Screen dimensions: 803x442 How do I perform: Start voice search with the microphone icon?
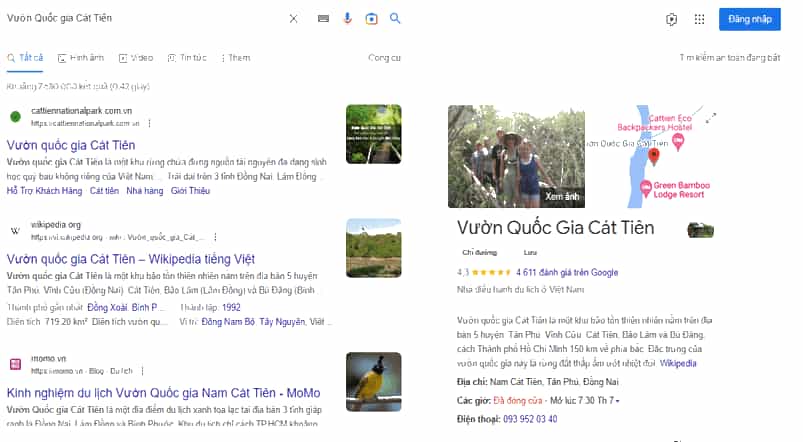tap(347, 18)
